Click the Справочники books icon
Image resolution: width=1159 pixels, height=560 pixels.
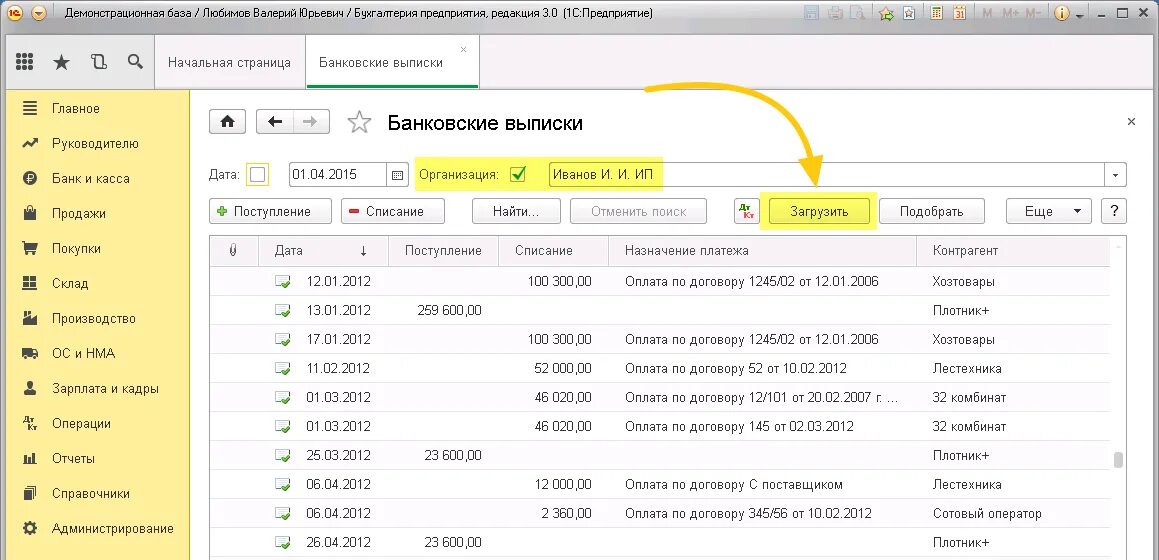coord(30,493)
